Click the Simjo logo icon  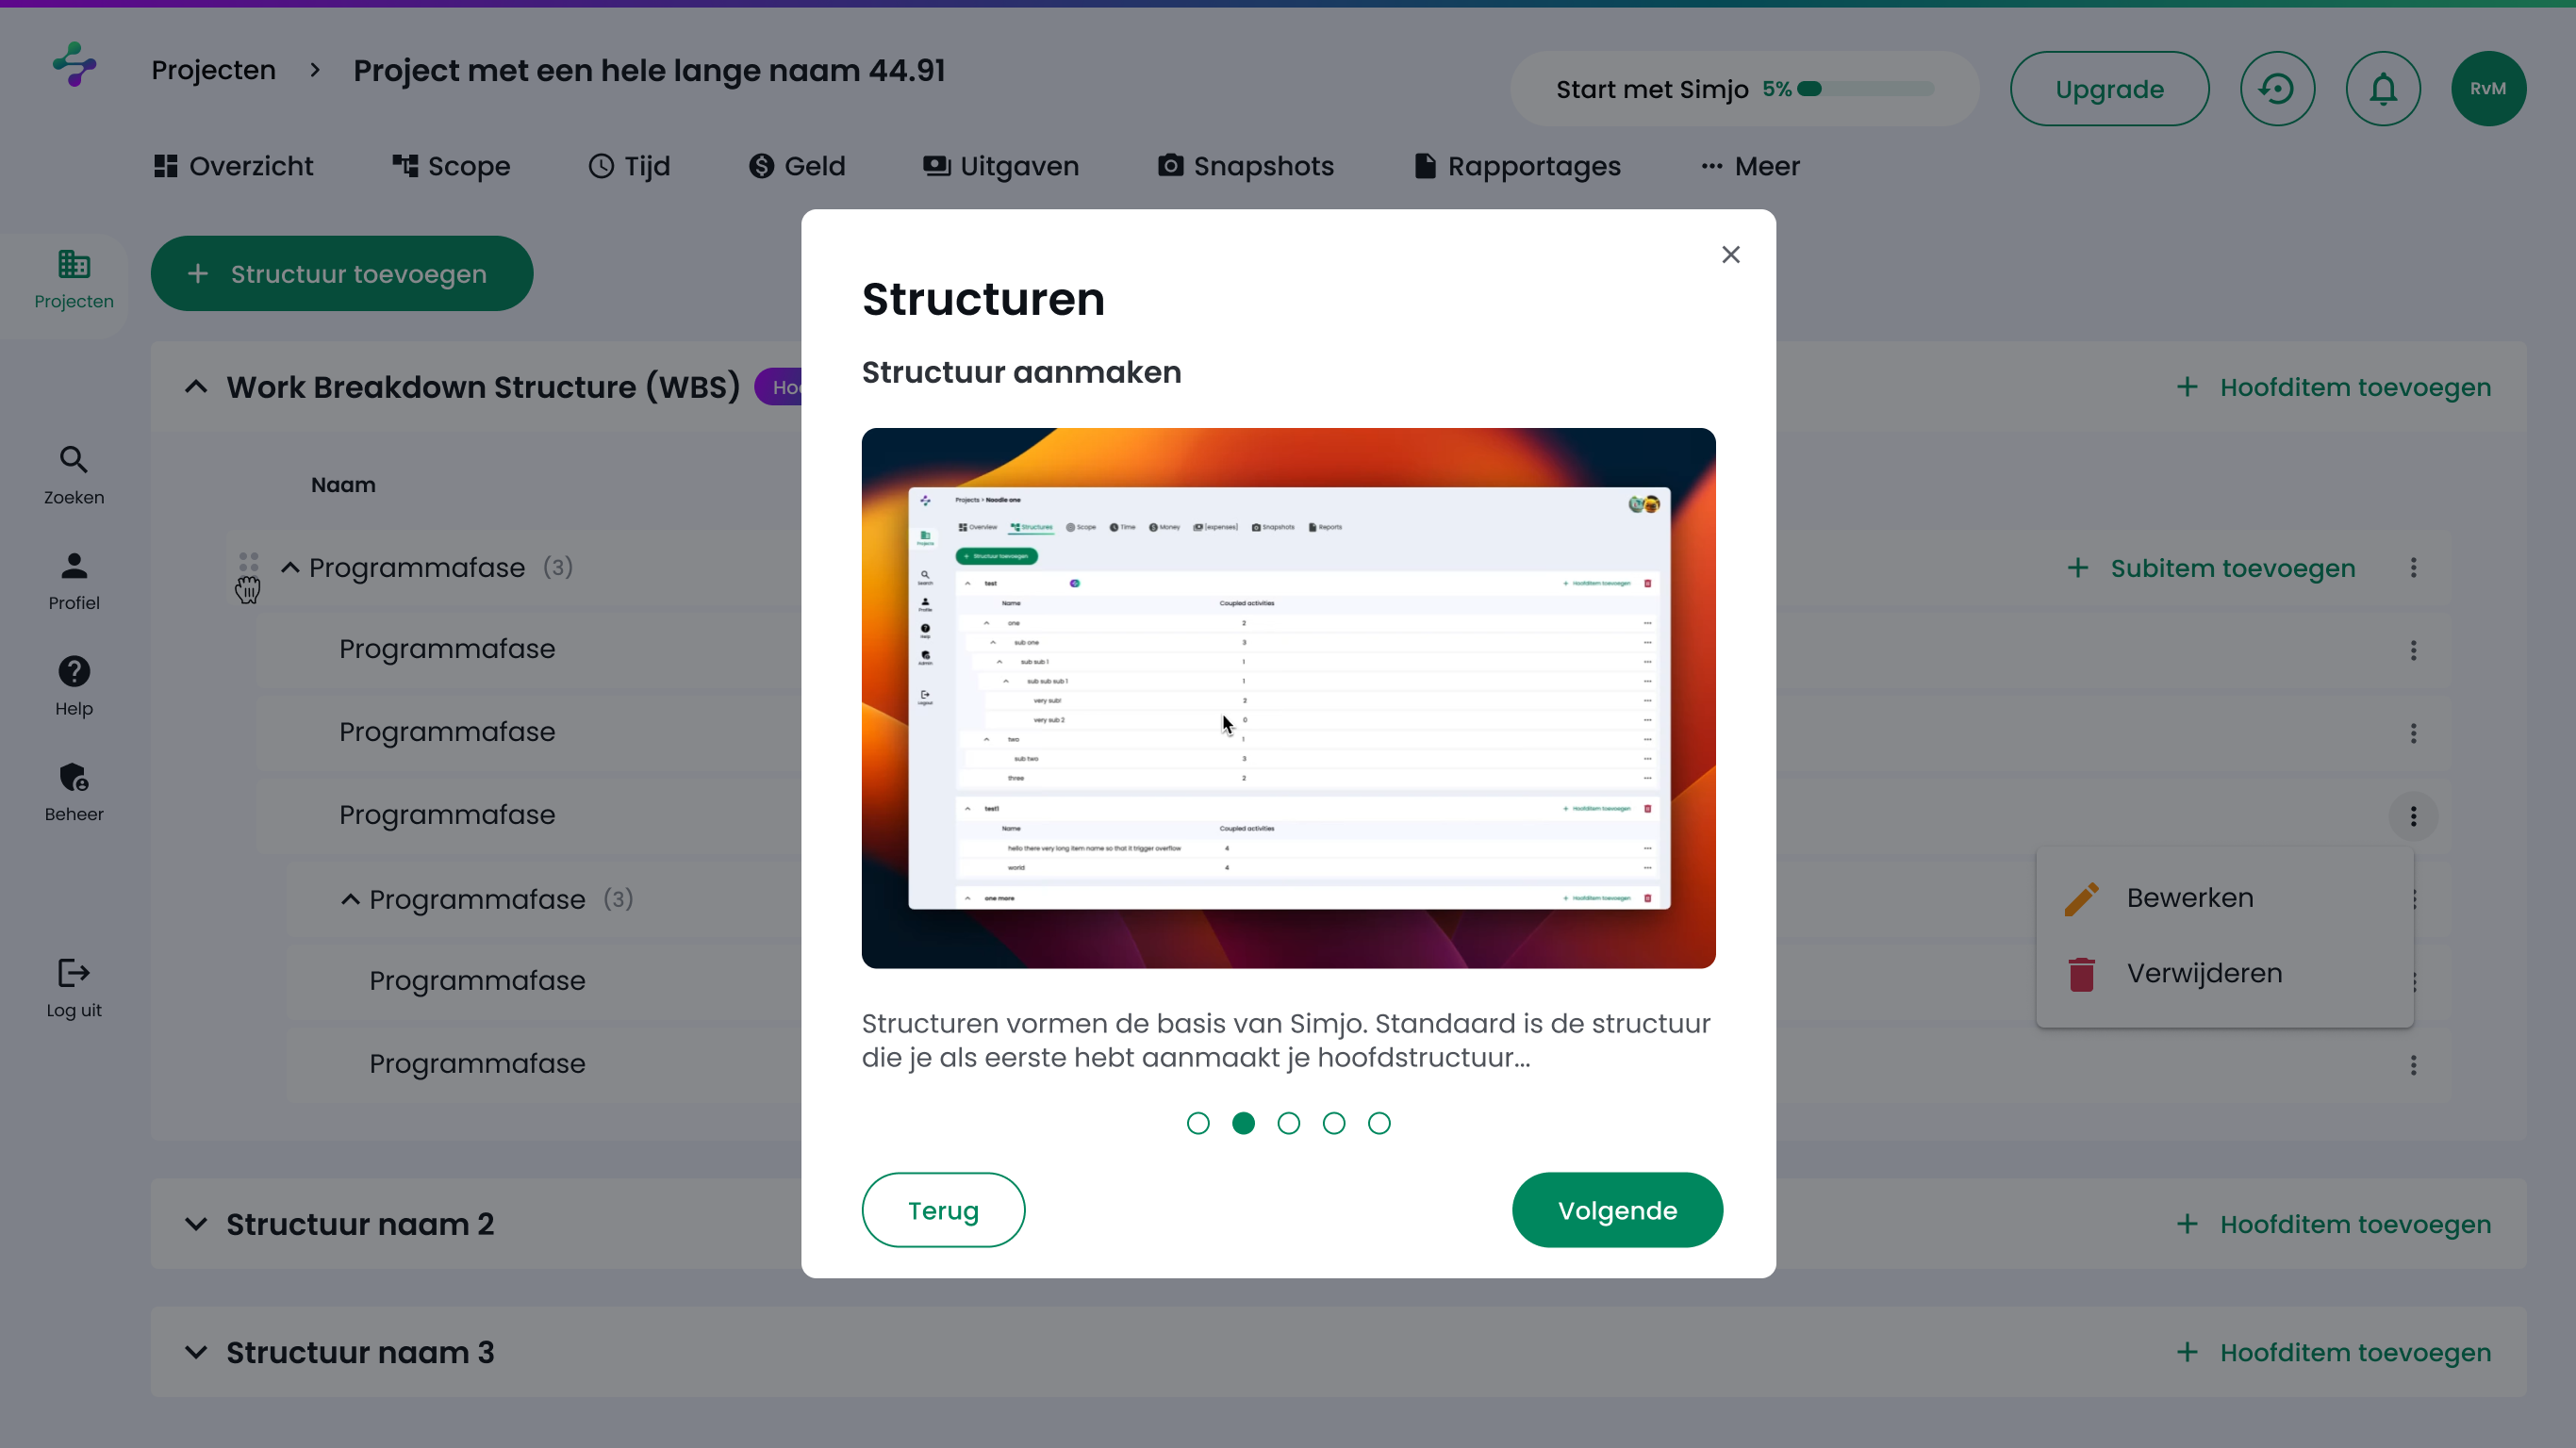pos(75,65)
